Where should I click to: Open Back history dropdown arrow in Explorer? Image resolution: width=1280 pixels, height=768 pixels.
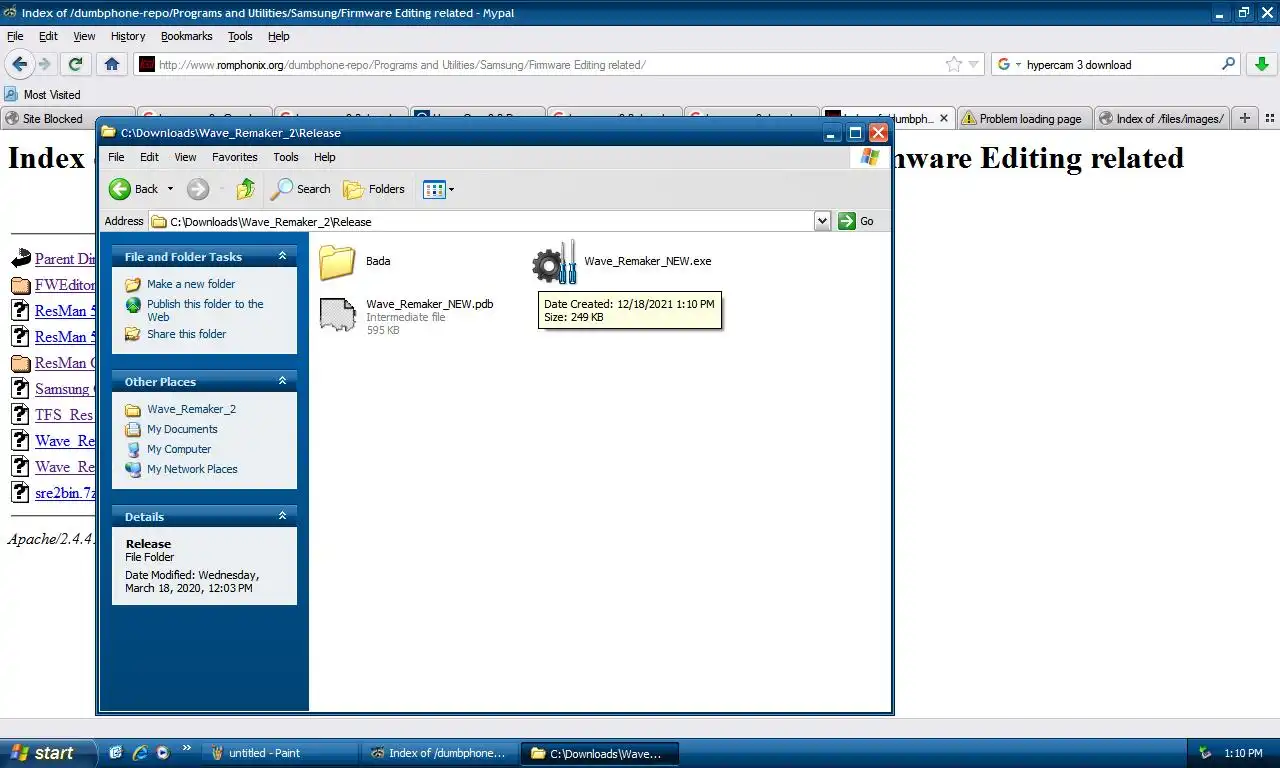tap(170, 189)
